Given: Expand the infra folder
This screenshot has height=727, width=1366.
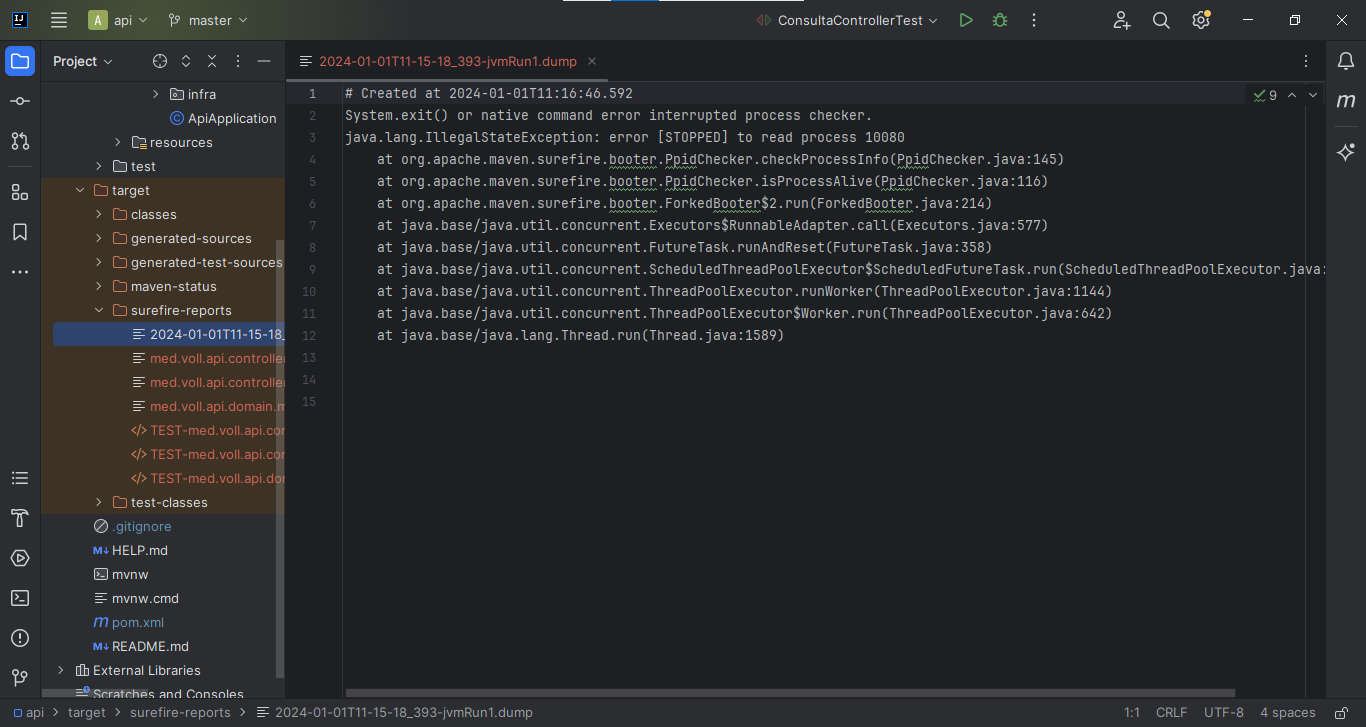Looking at the screenshot, I should tap(156, 94).
